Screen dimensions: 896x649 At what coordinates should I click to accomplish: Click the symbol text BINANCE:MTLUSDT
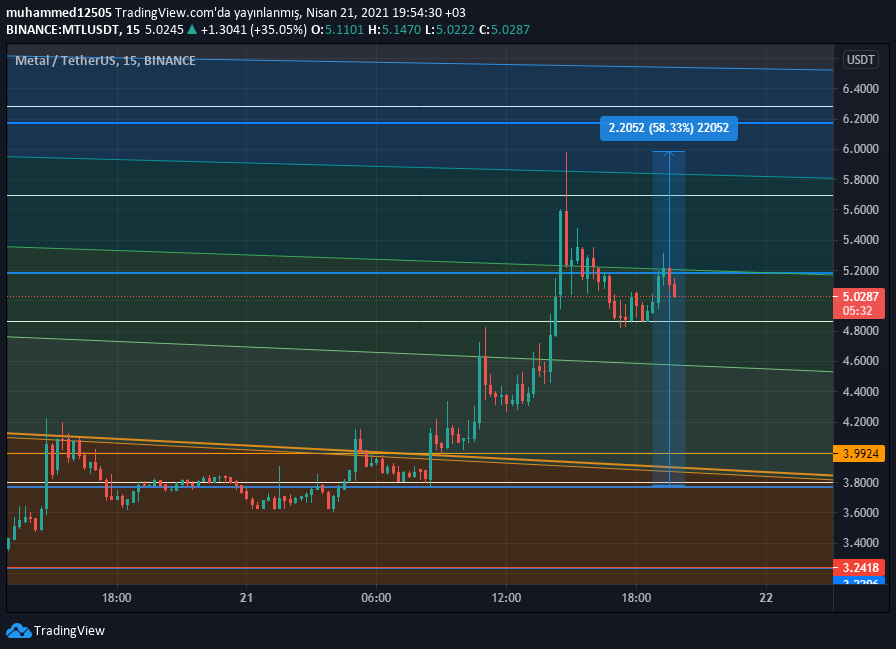[x=62, y=29]
